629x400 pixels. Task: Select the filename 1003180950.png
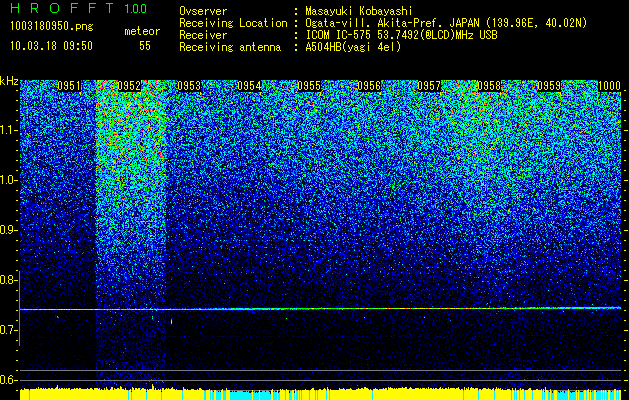coord(52,27)
